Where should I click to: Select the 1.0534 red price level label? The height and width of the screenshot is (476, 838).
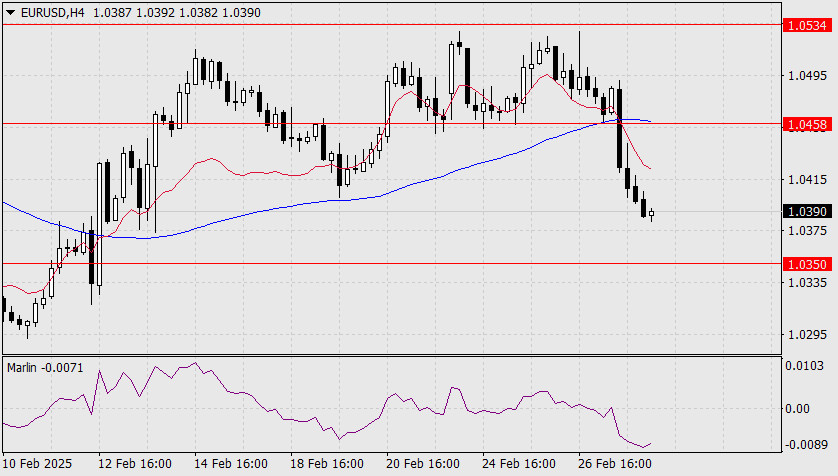[808, 25]
